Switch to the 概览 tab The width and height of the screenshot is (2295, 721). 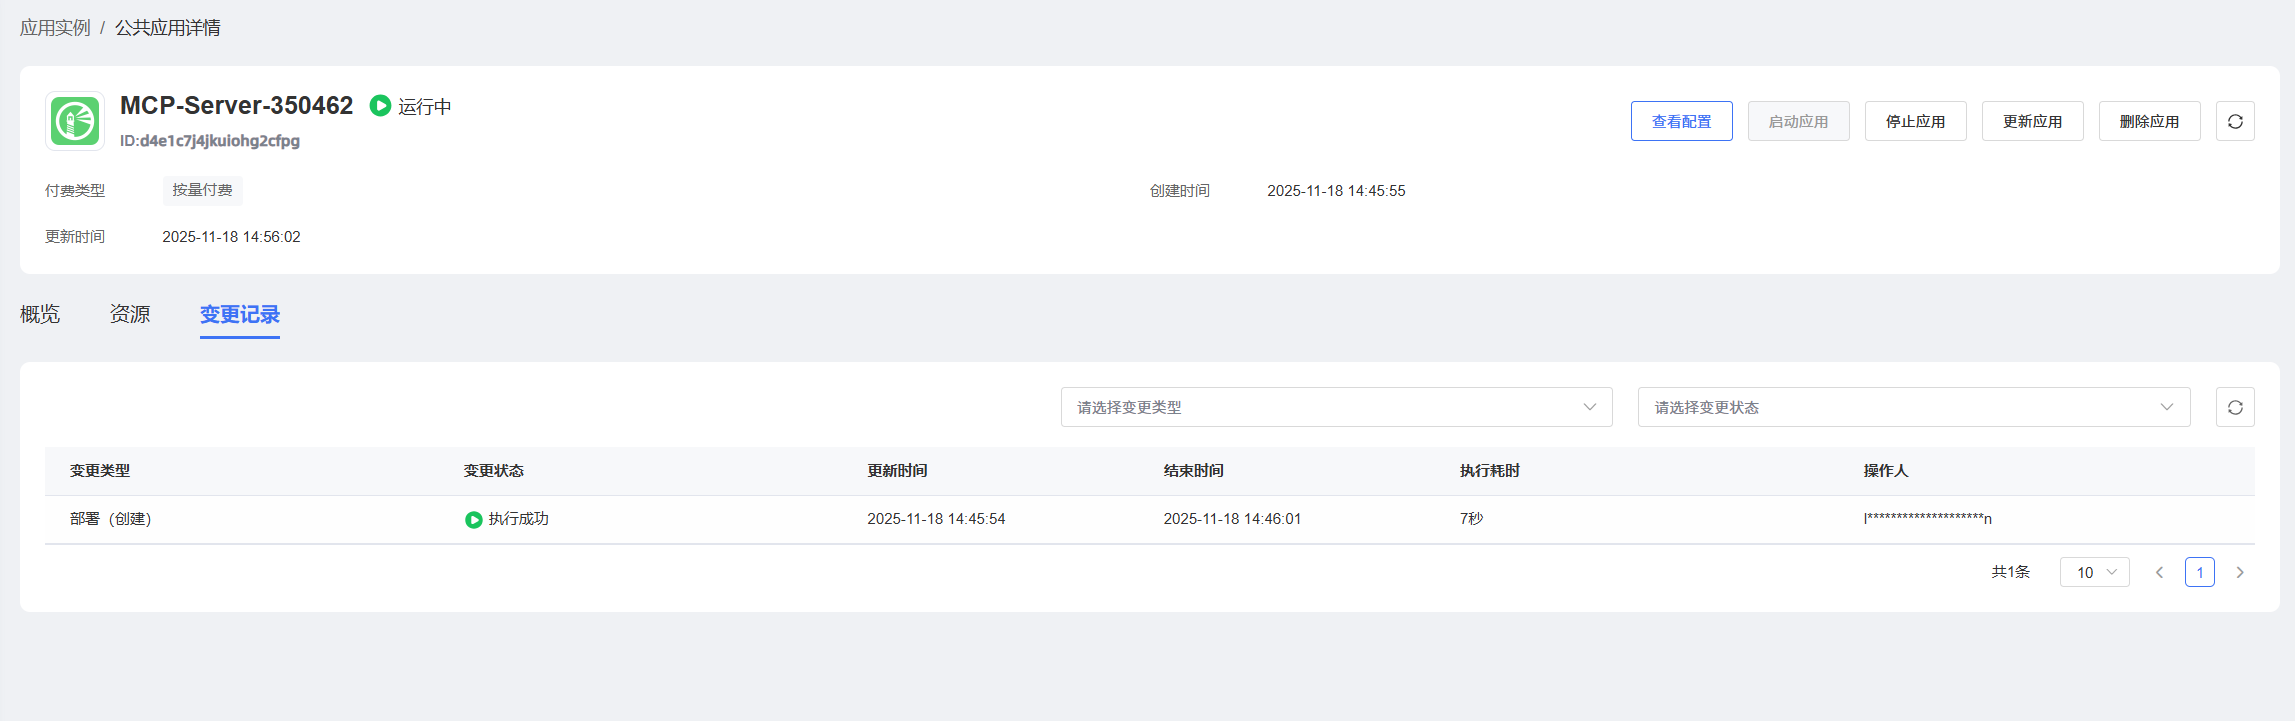click(40, 314)
